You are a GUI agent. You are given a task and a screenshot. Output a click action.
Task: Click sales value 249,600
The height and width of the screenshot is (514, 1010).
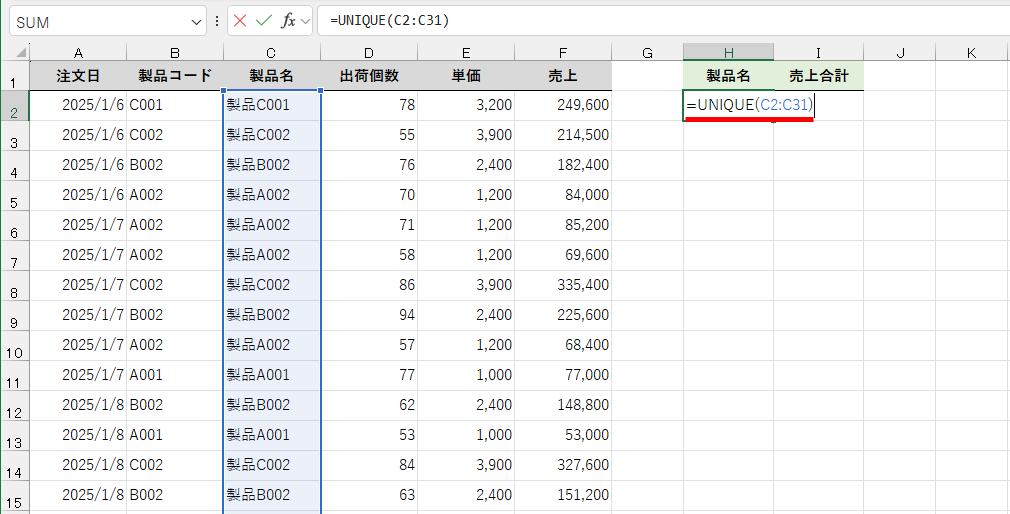(563, 105)
